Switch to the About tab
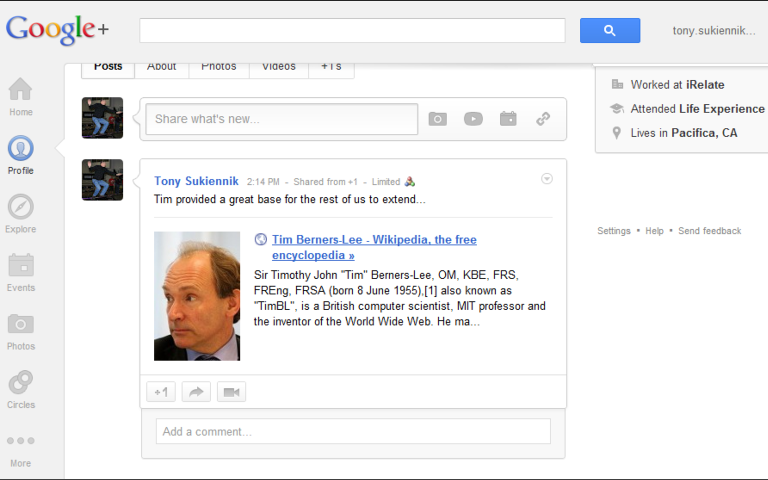Screen dimensions: 768x480 point(162,68)
